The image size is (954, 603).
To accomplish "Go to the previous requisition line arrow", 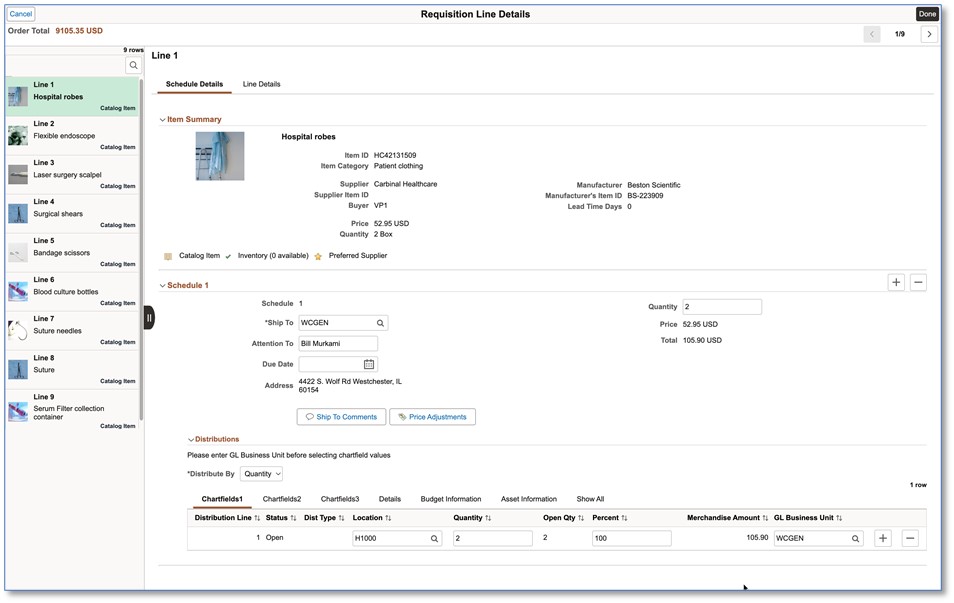I will [872, 34].
